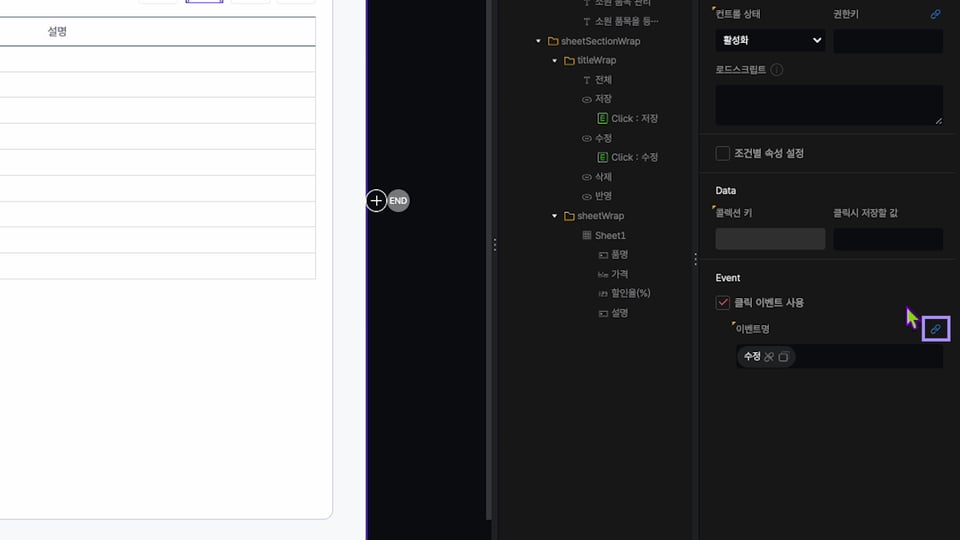The height and width of the screenshot is (540, 960).
Task: Click the Event section heading
Action: pos(727,278)
